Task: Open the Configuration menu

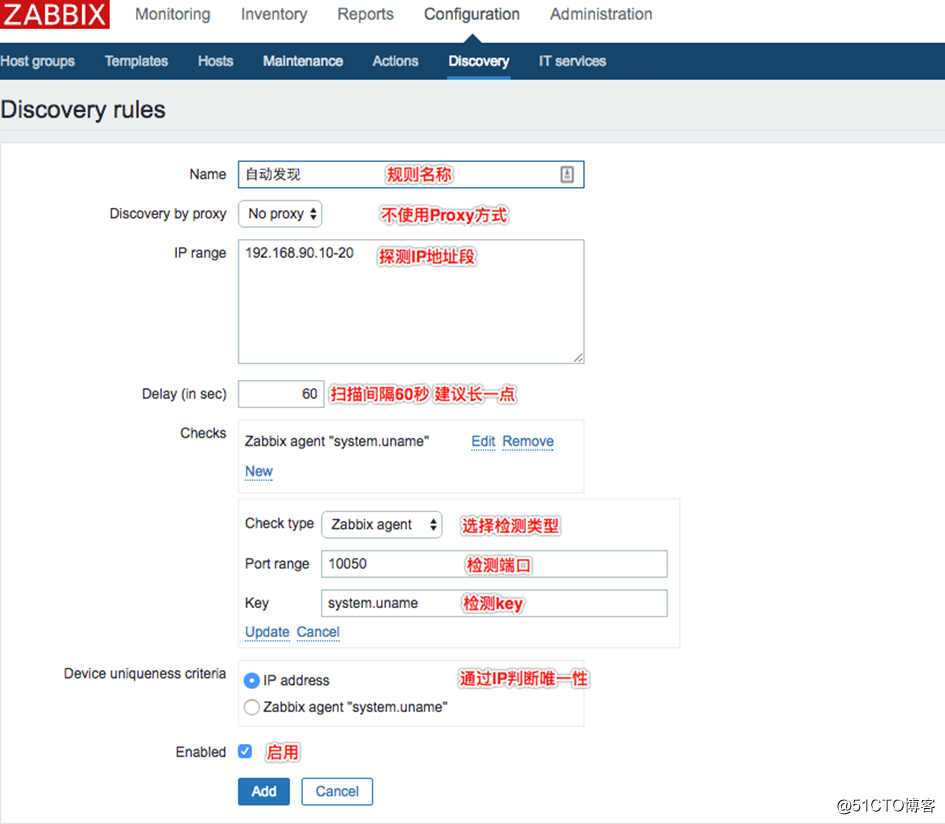Action: [x=471, y=14]
